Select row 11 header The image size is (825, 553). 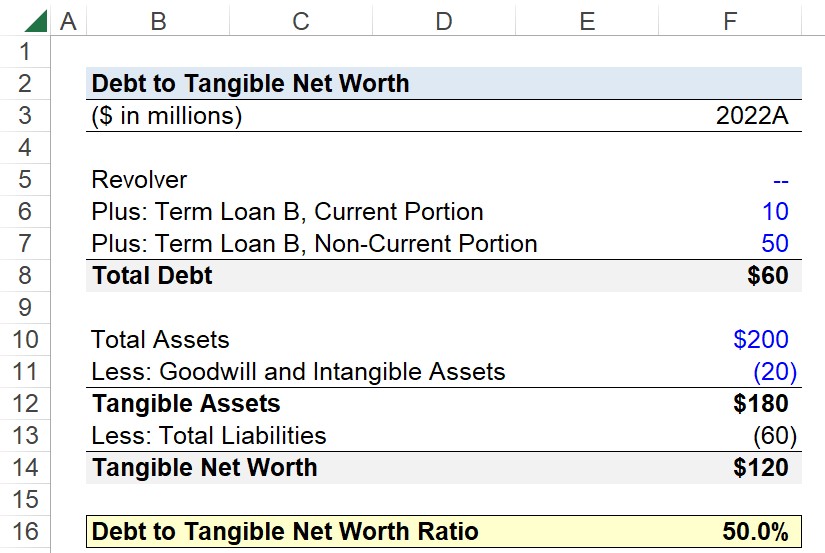25,371
